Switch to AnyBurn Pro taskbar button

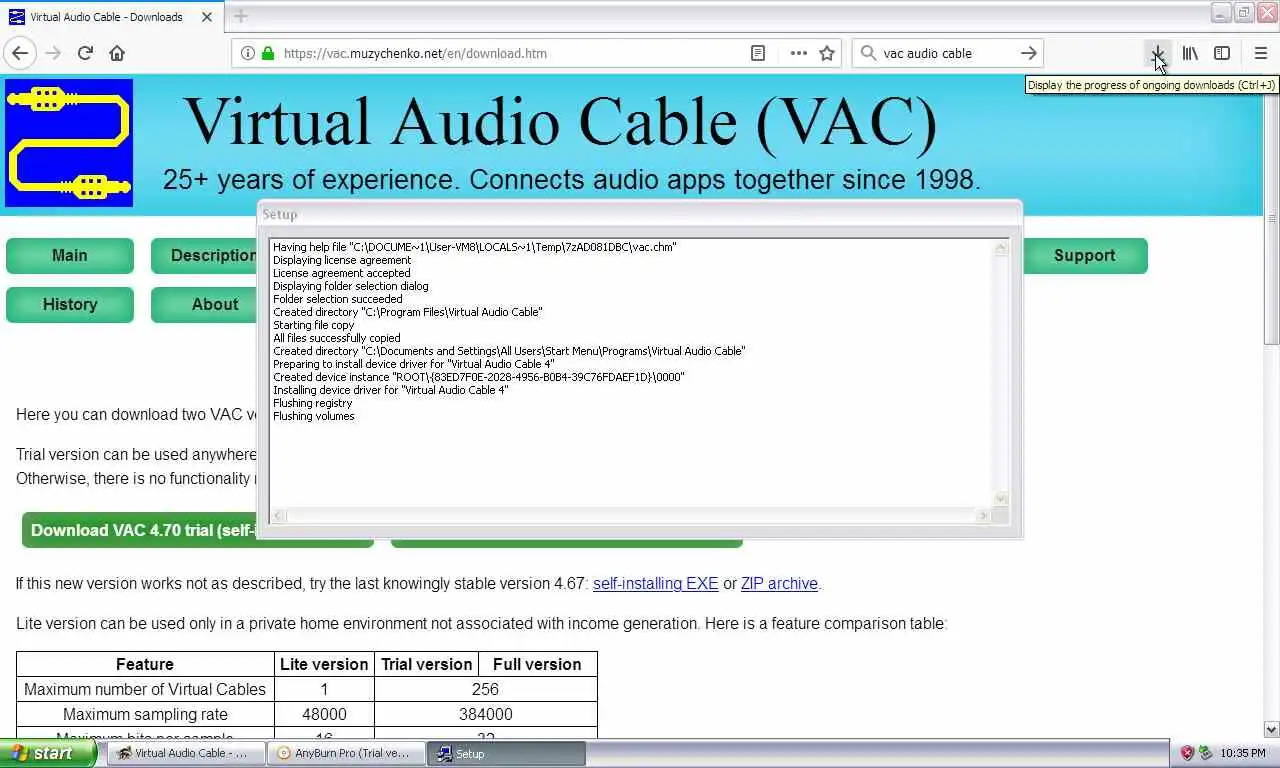346,753
